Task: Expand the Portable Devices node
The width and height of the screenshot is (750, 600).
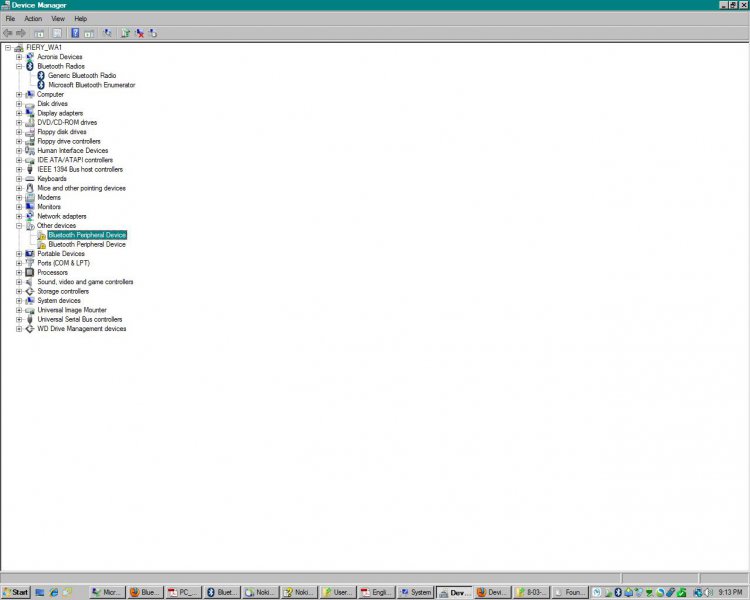Action: pos(19,254)
